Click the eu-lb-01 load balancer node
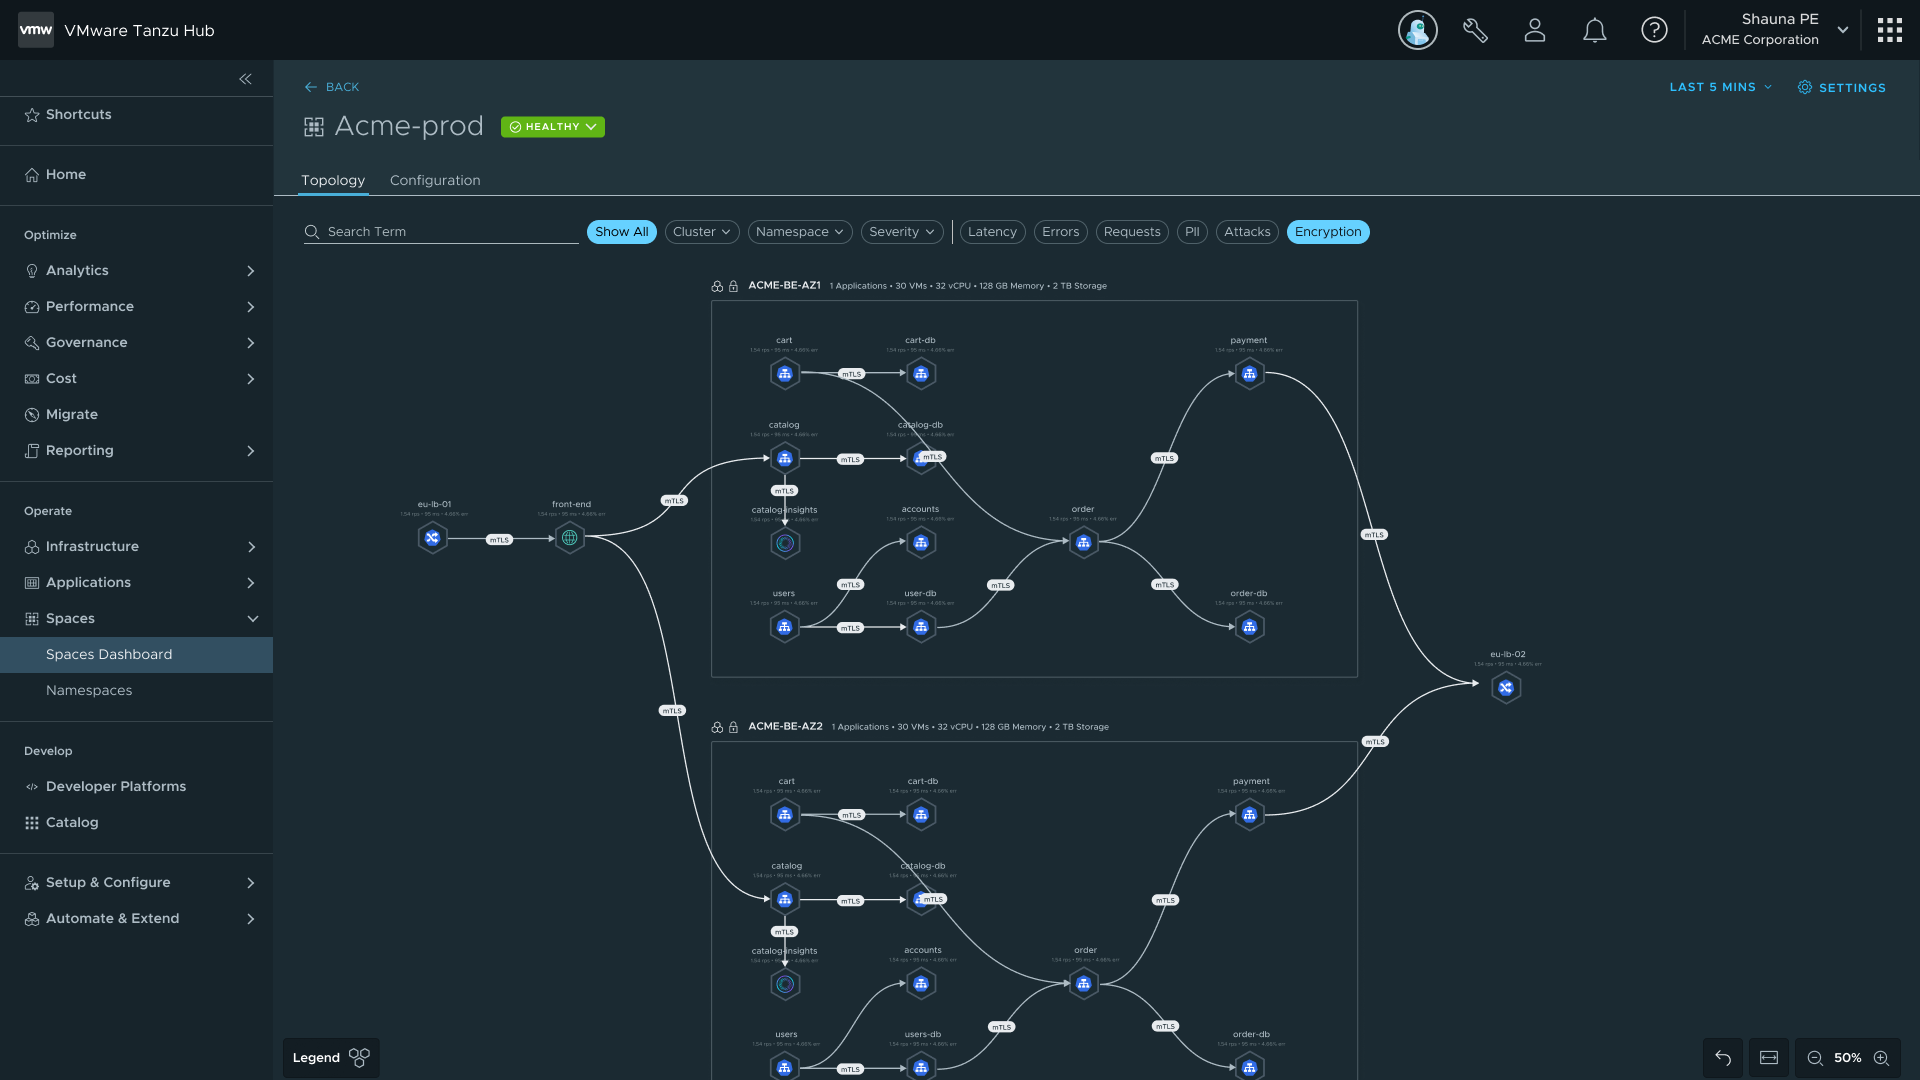Viewport: 1920px width, 1080px height. click(432, 538)
